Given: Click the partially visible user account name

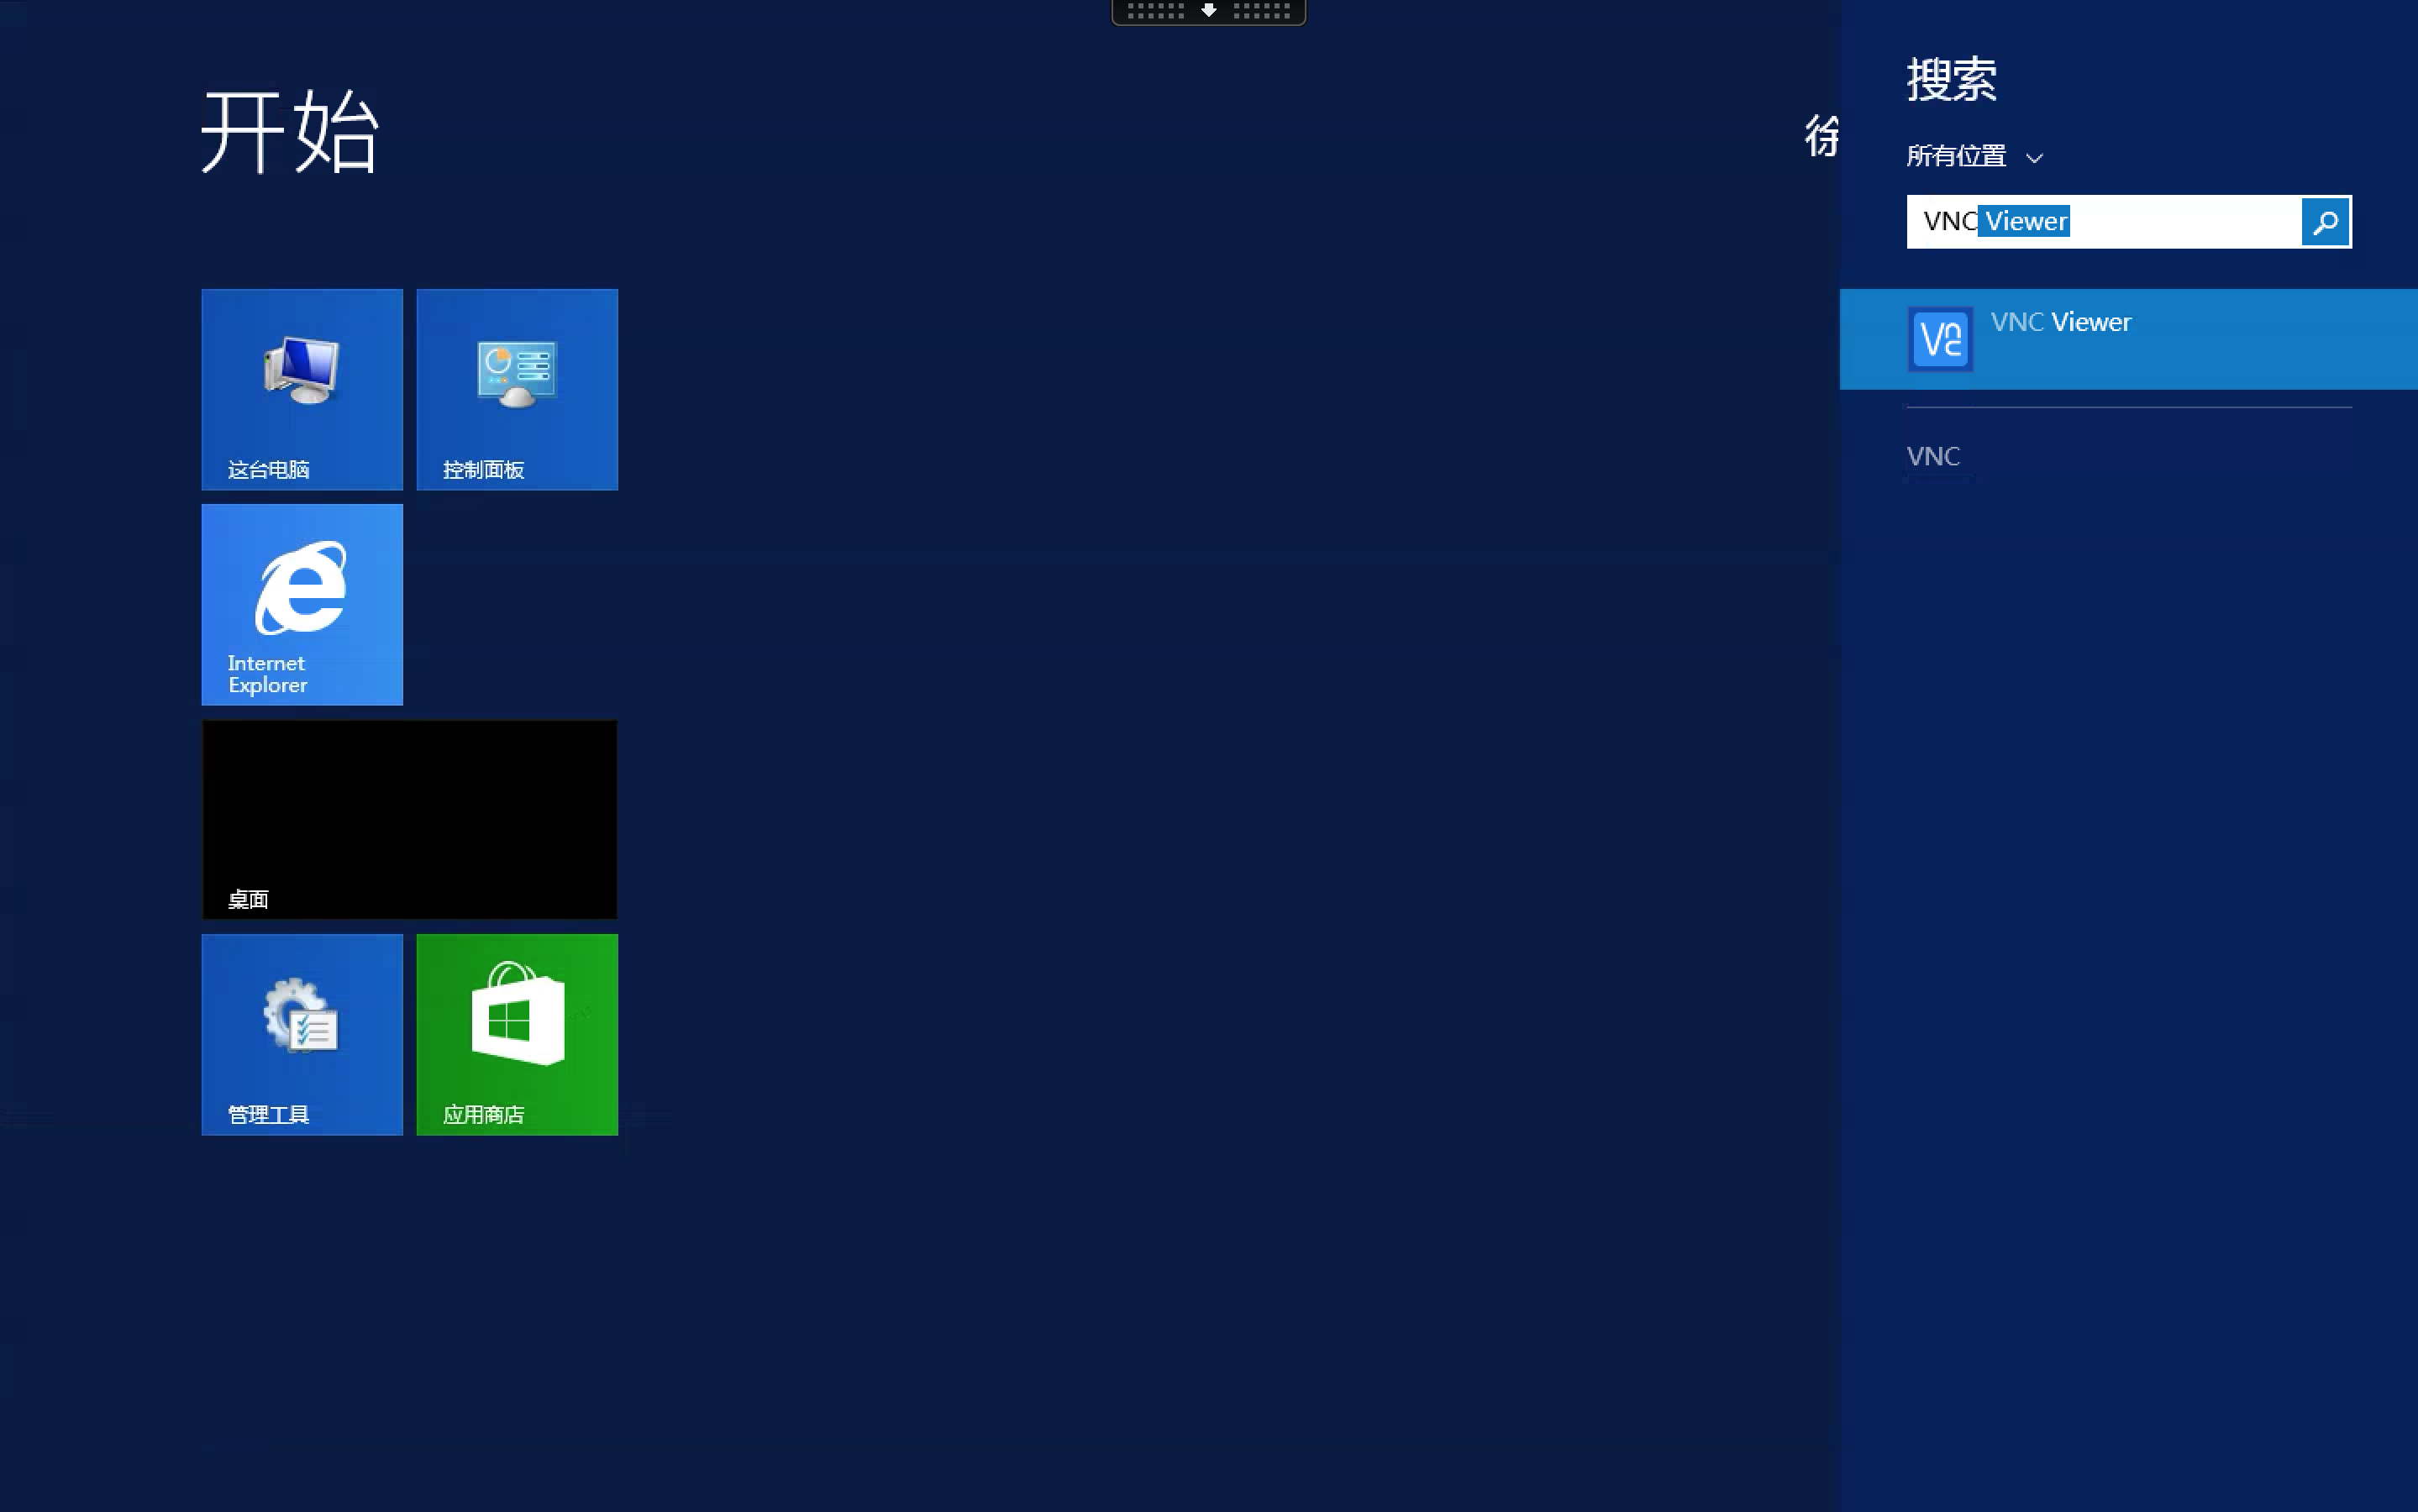Looking at the screenshot, I should (x=1821, y=136).
